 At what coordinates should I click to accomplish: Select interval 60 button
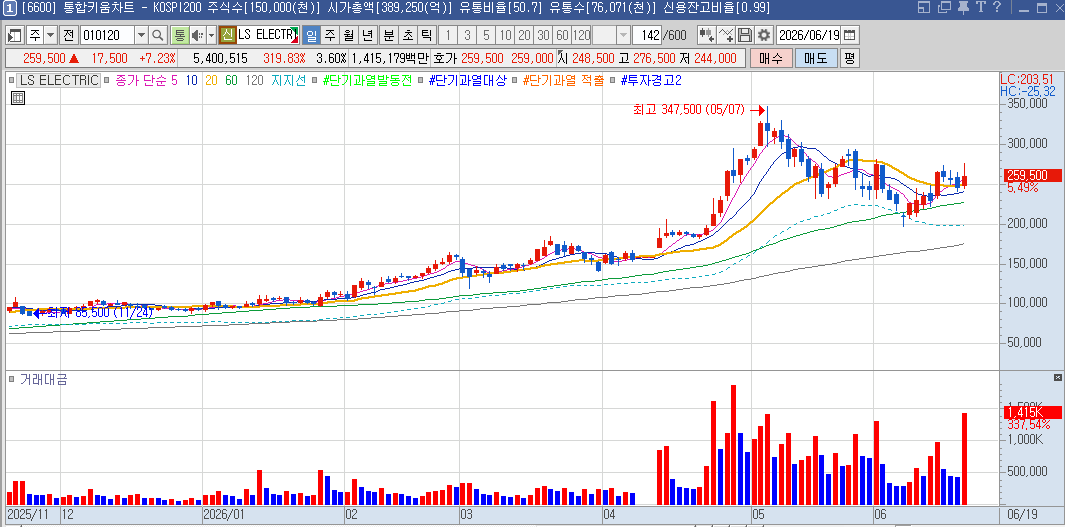[562, 35]
